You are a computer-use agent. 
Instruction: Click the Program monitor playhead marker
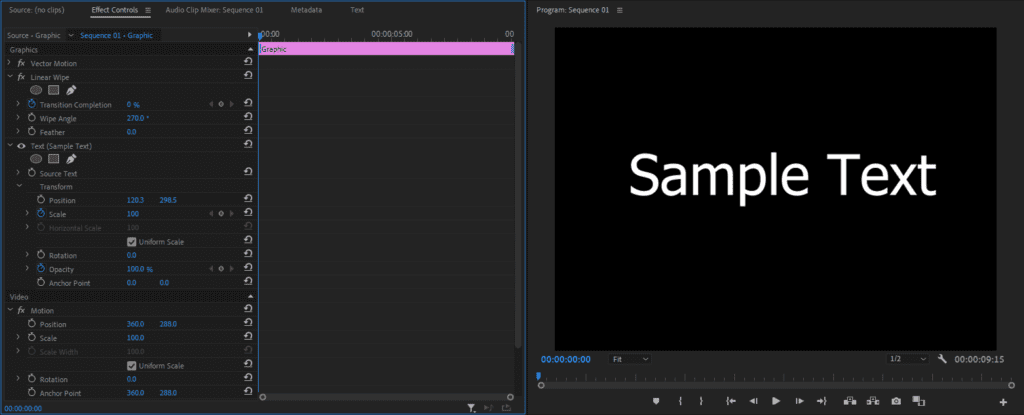(539, 376)
